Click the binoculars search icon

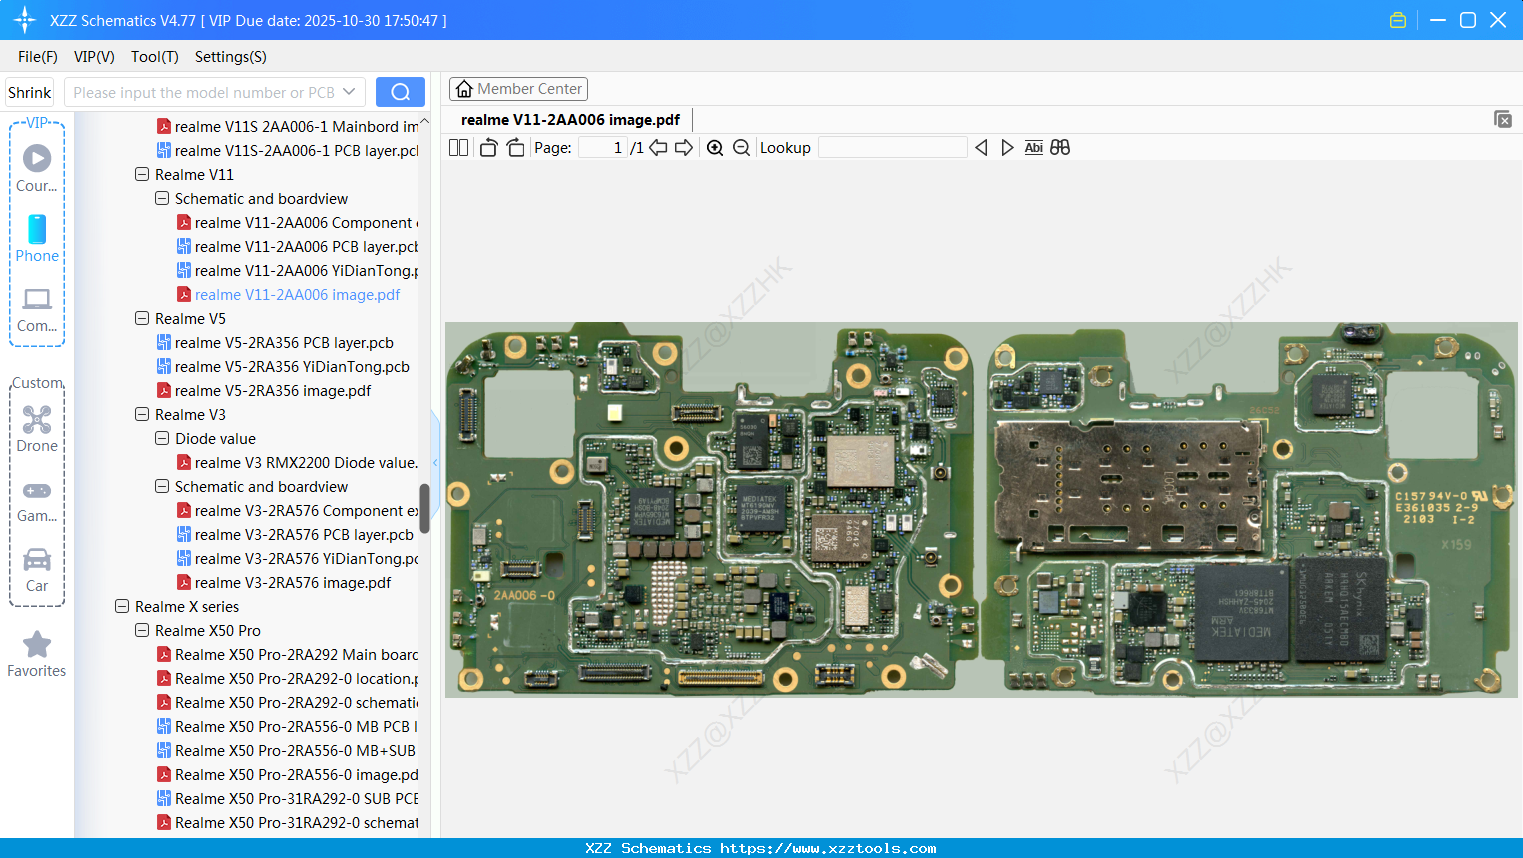click(x=1060, y=148)
